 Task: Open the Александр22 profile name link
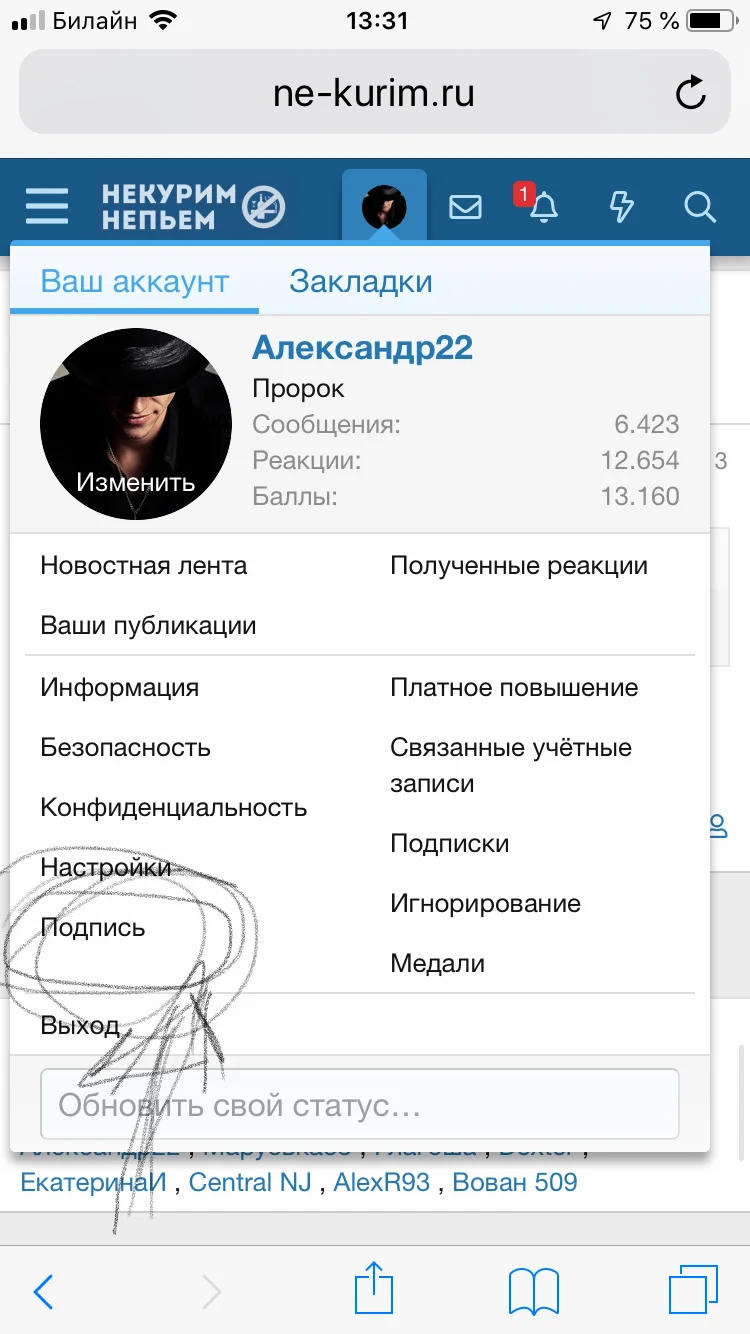[x=362, y=347]
